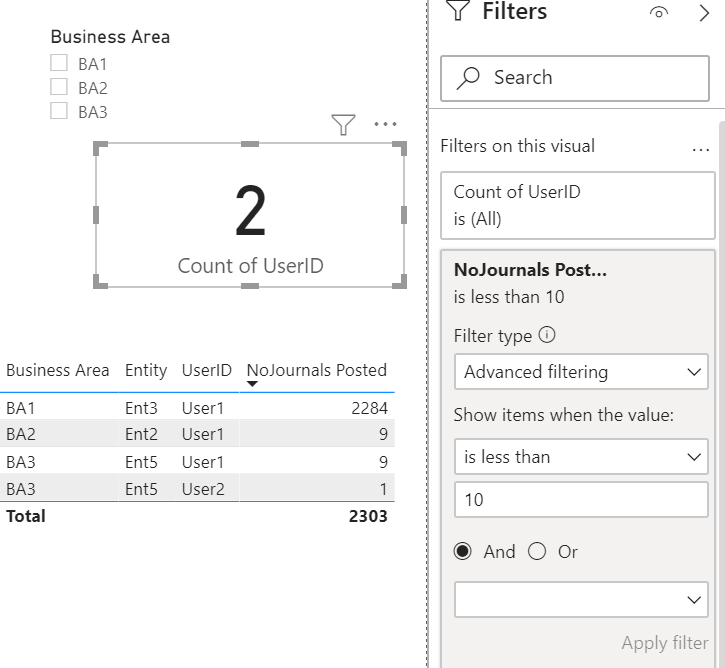Select the Ent2 entity cell
Viewport: 725px width, 668px height.
point(141,434)
